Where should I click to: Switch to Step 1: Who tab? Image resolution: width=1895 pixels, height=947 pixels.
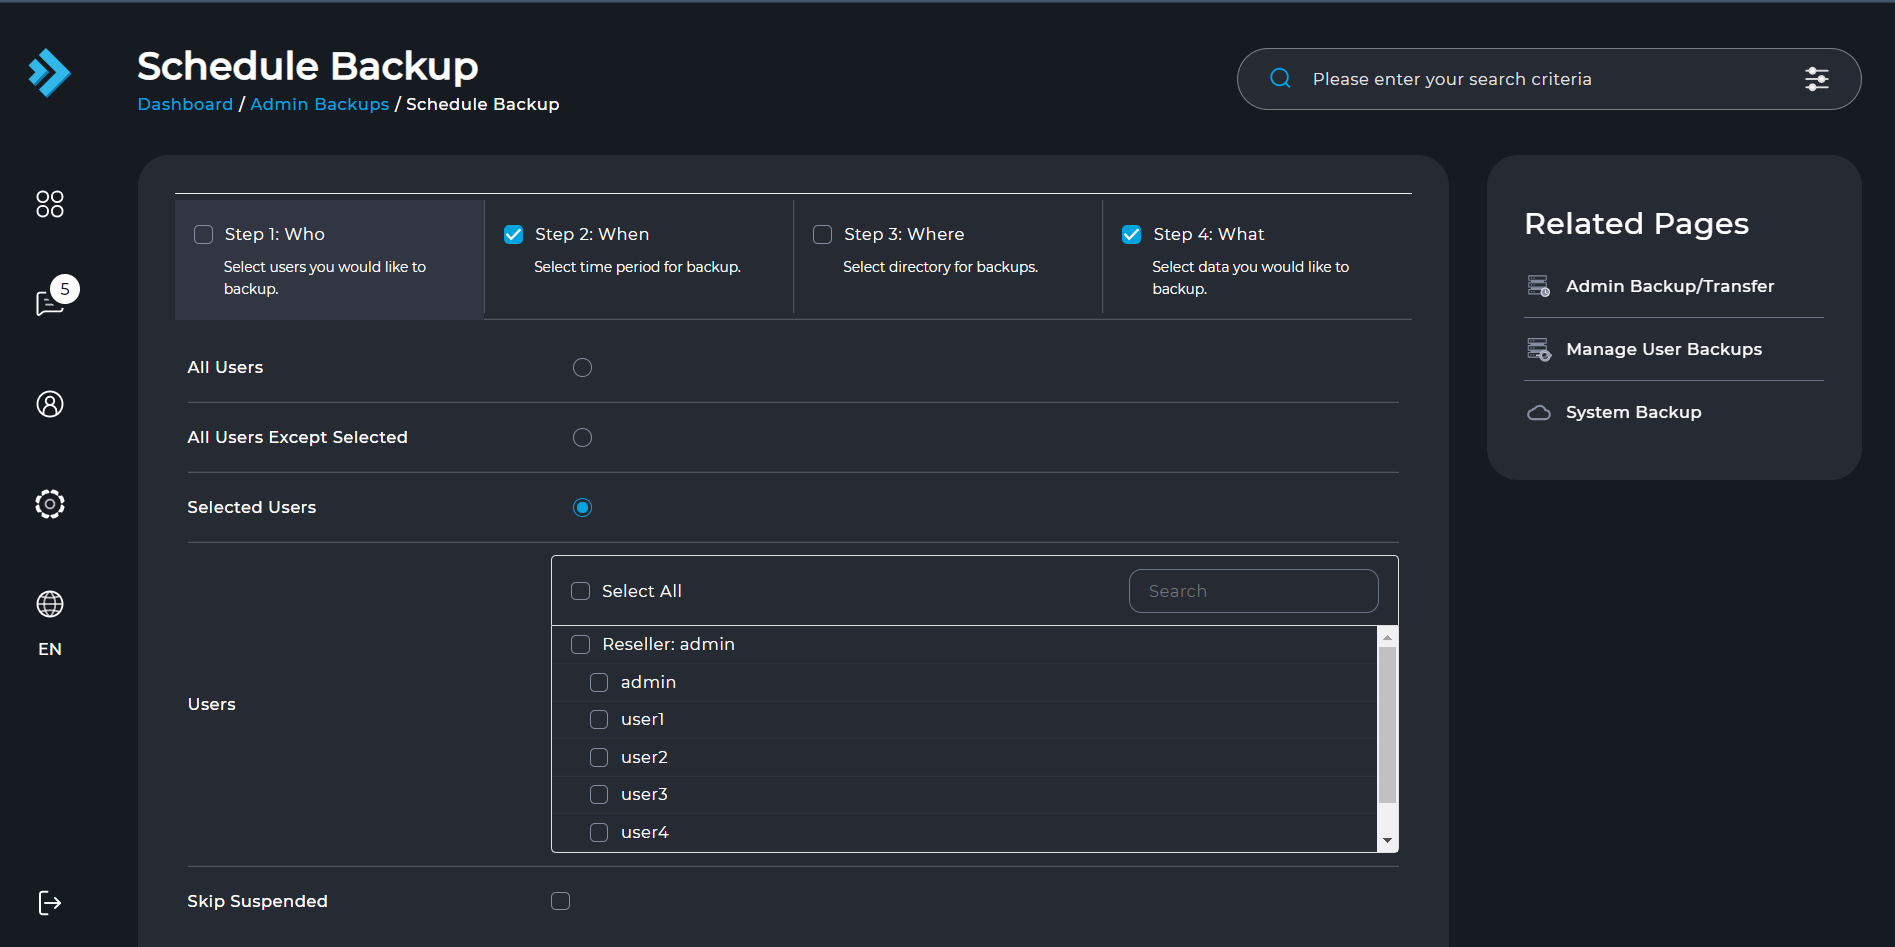pos(329,259)
